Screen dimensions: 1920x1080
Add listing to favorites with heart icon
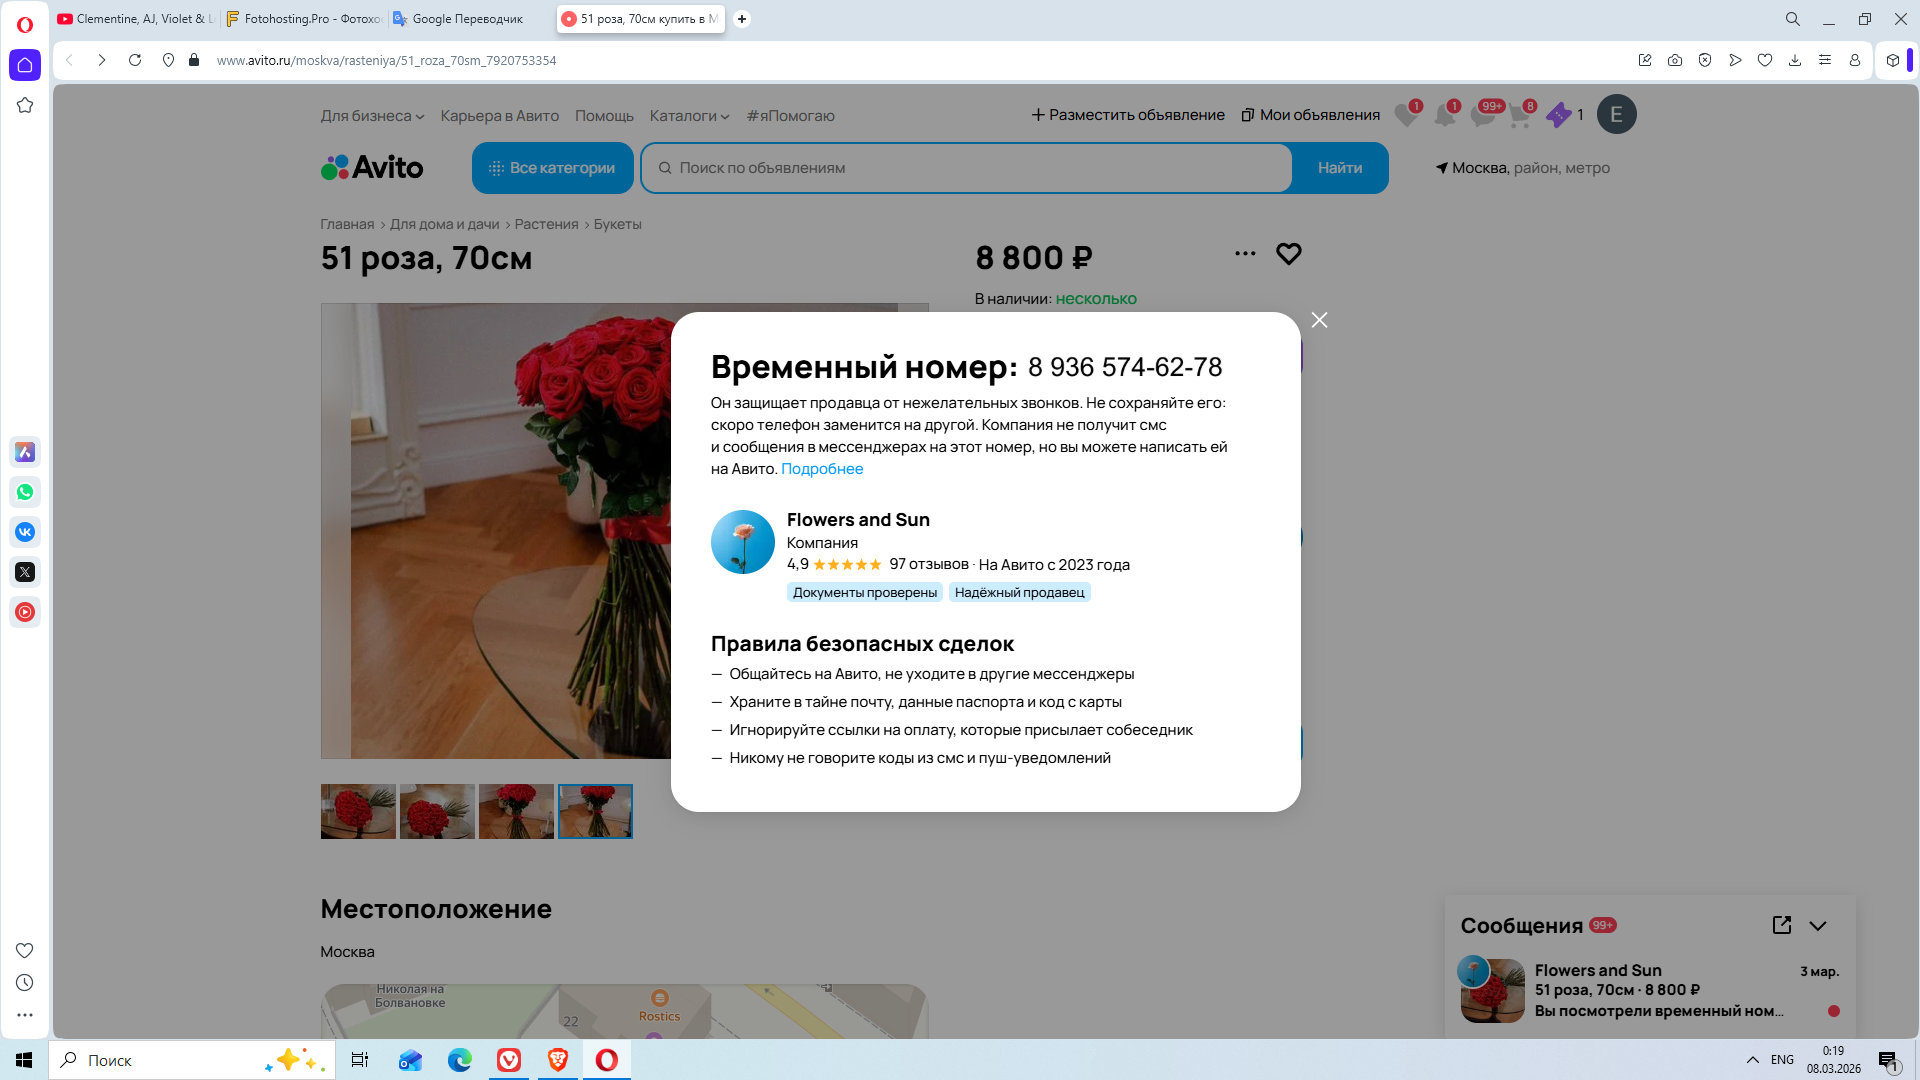1288,254
